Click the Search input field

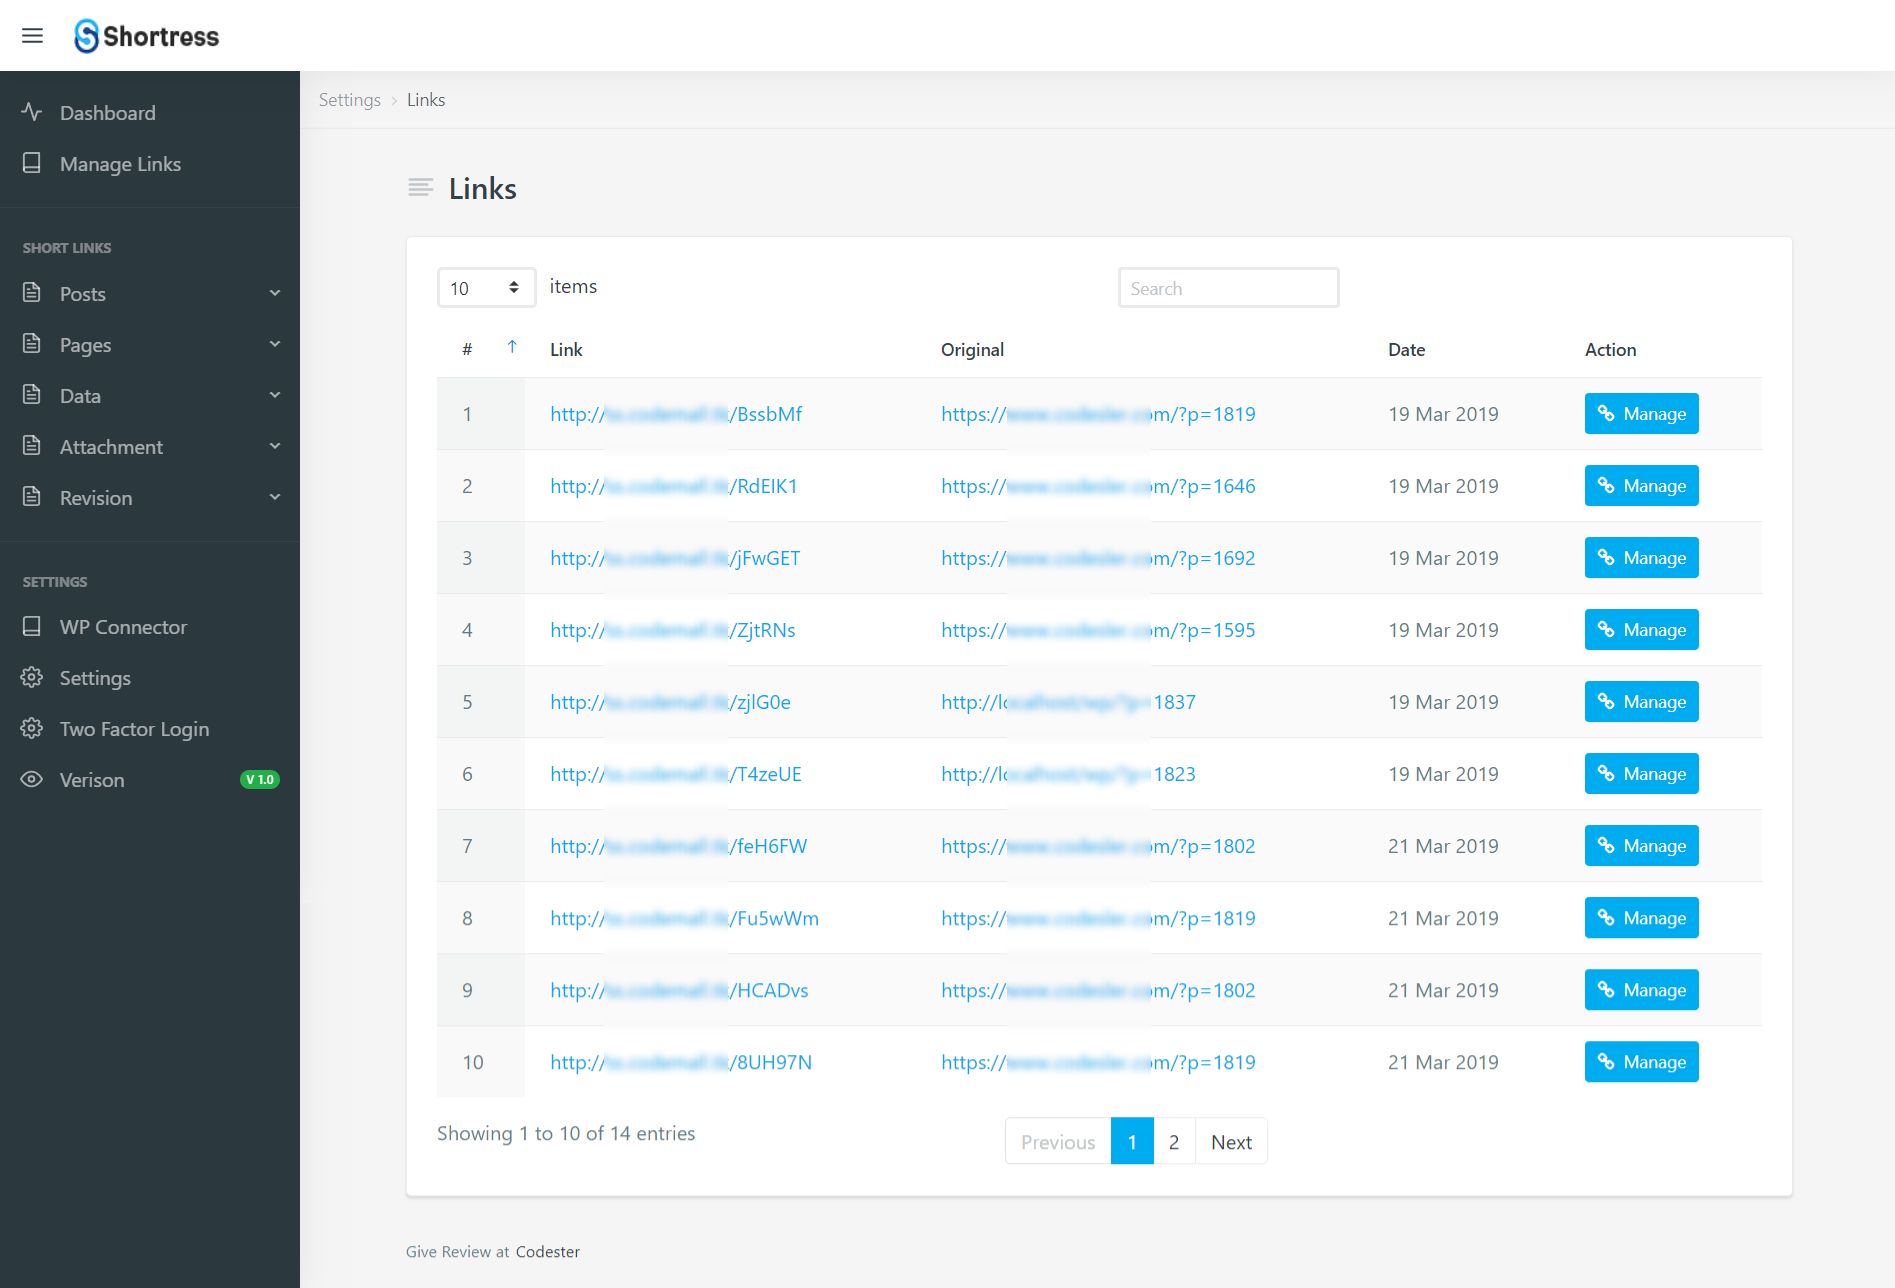[1228, 288]
